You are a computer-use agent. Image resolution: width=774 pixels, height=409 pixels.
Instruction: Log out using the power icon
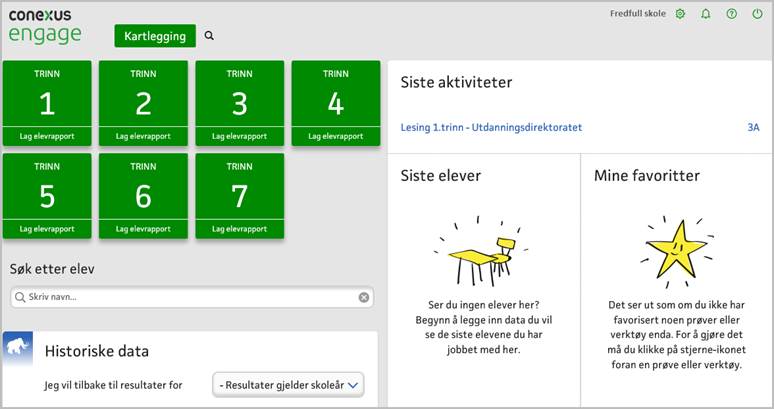[x=757, y=14]
